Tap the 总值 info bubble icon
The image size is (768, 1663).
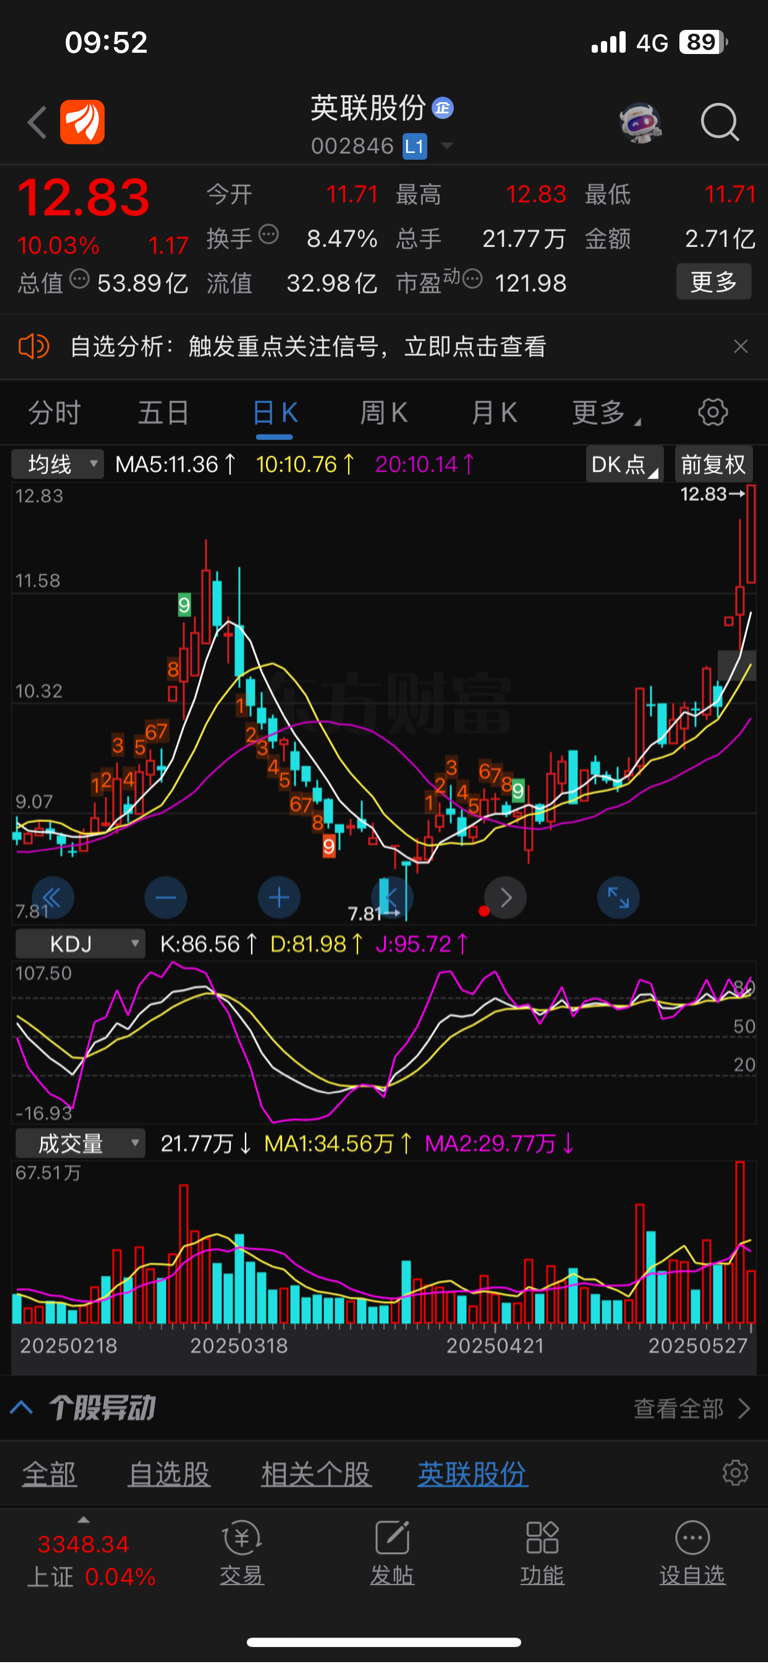(x=79, y=279)
